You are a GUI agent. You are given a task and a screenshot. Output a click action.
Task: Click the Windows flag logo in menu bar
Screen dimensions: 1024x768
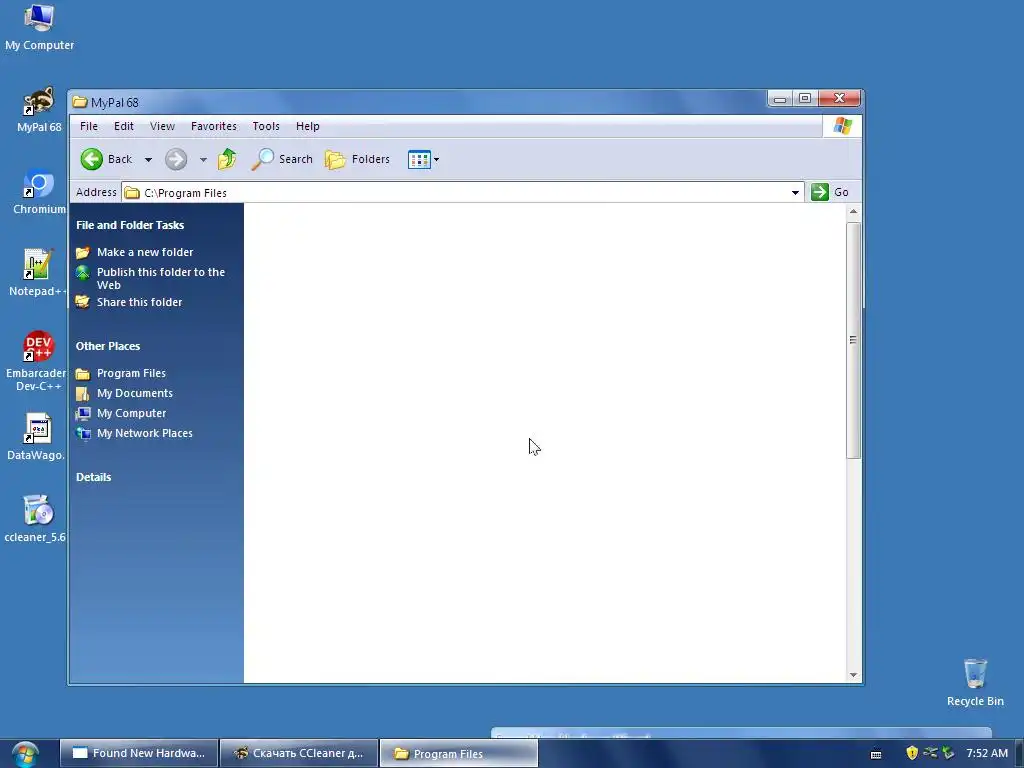point(842,126)
